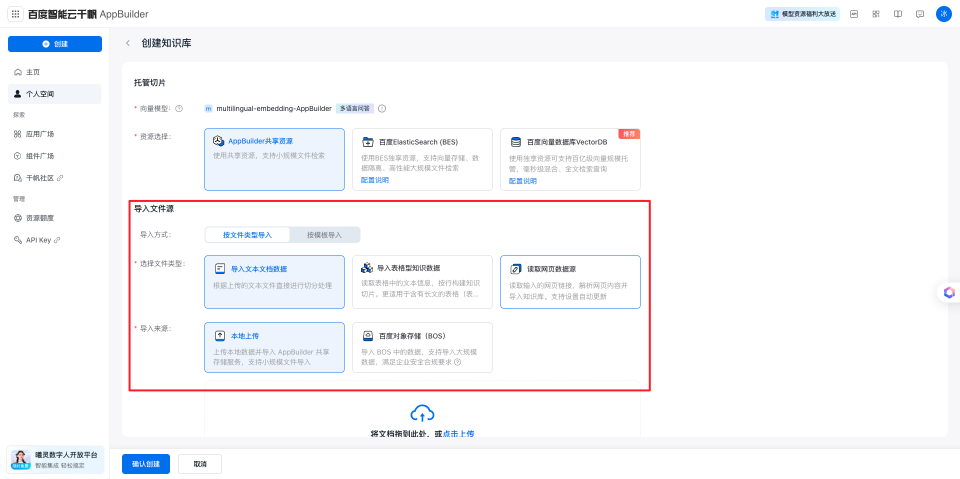
Task: Click the table data icon in 导入表格型知识数据
Action: [x=367, y=268]
